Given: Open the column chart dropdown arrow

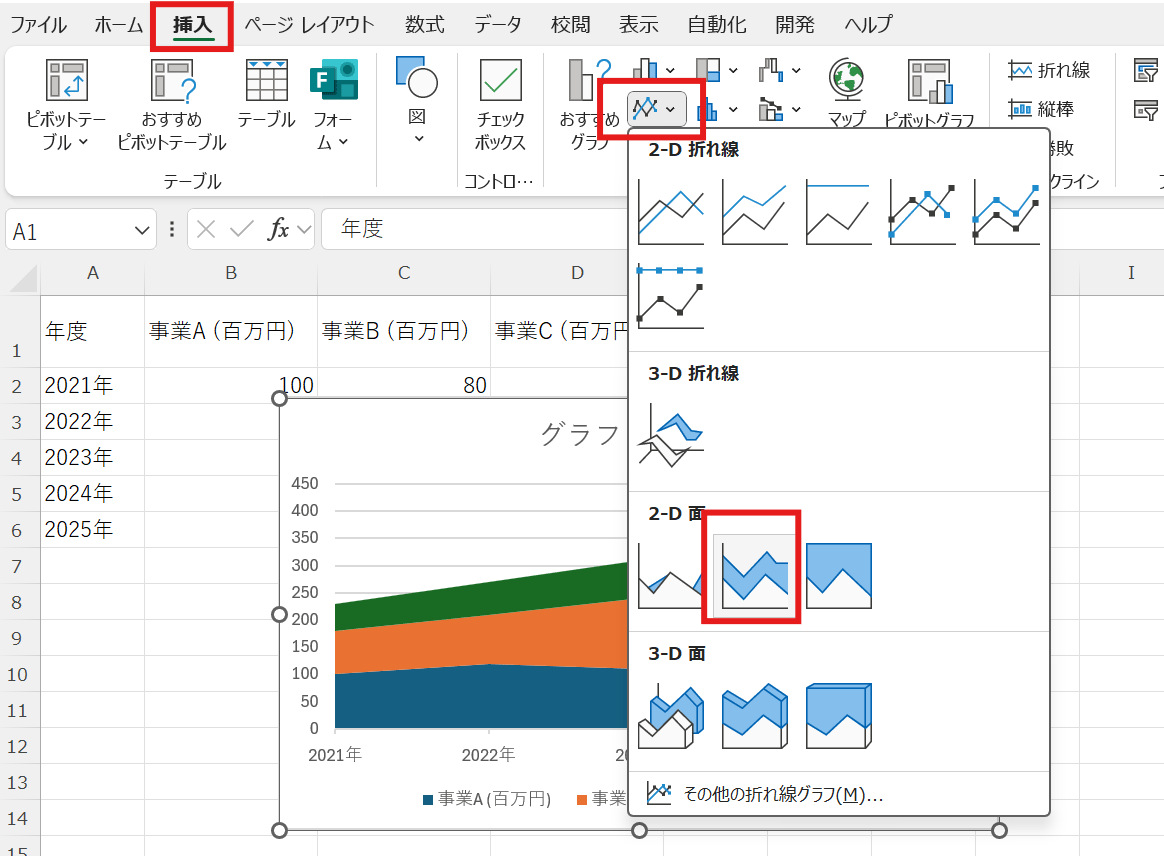Looking at the screenshot, I should click(669, 70).
